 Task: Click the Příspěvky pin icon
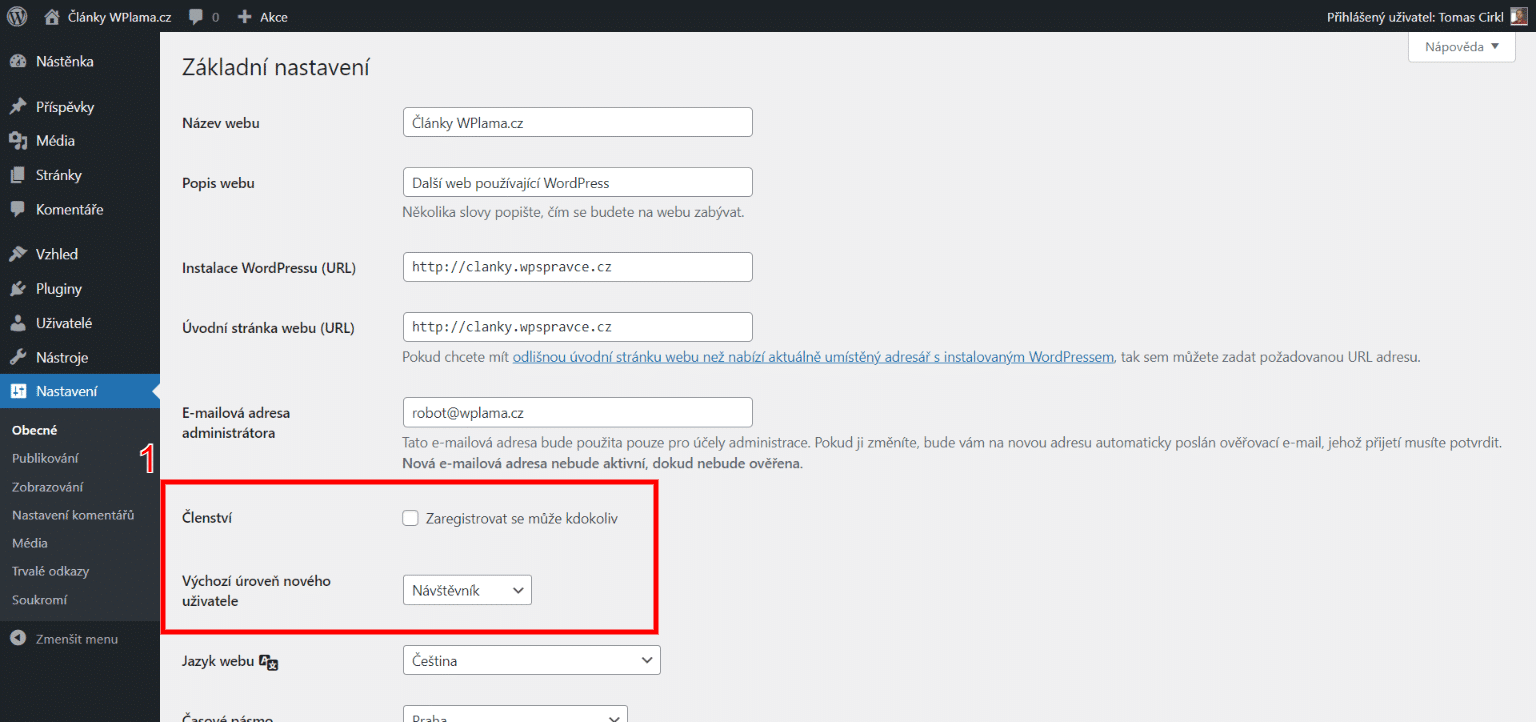pyautogui.click(x=18, y=107)
